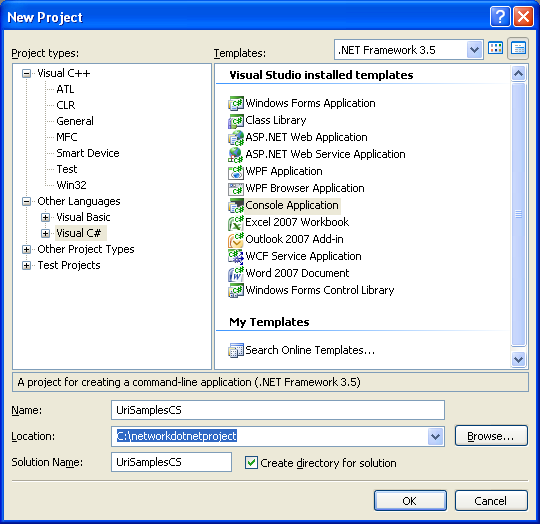Click the Class Library template icon
540x524 pixels.
(x=236, y=120)
